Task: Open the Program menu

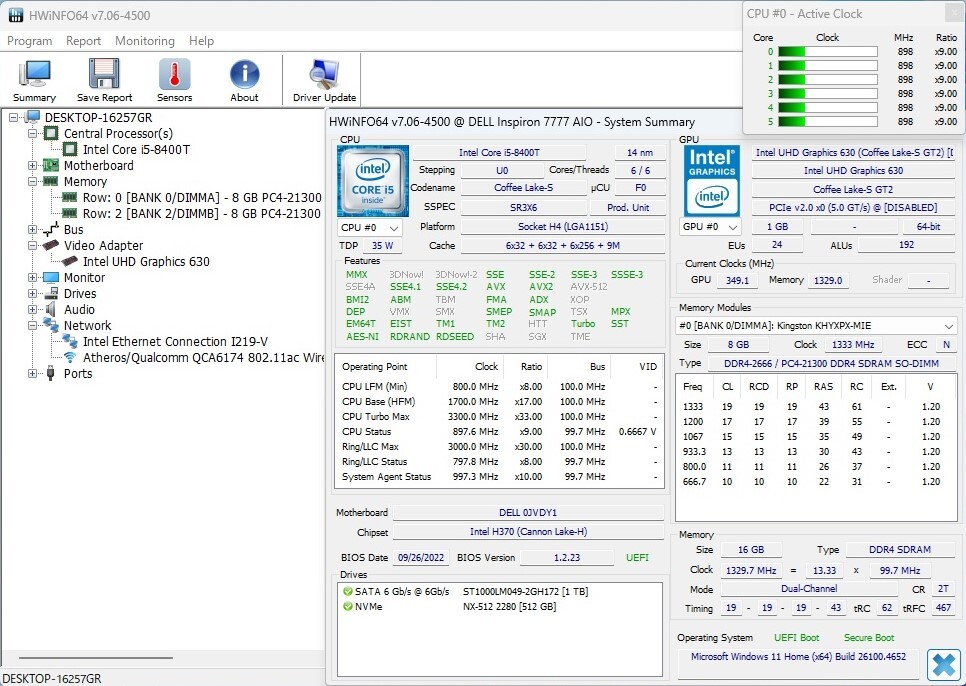Action: click(30, 41)
